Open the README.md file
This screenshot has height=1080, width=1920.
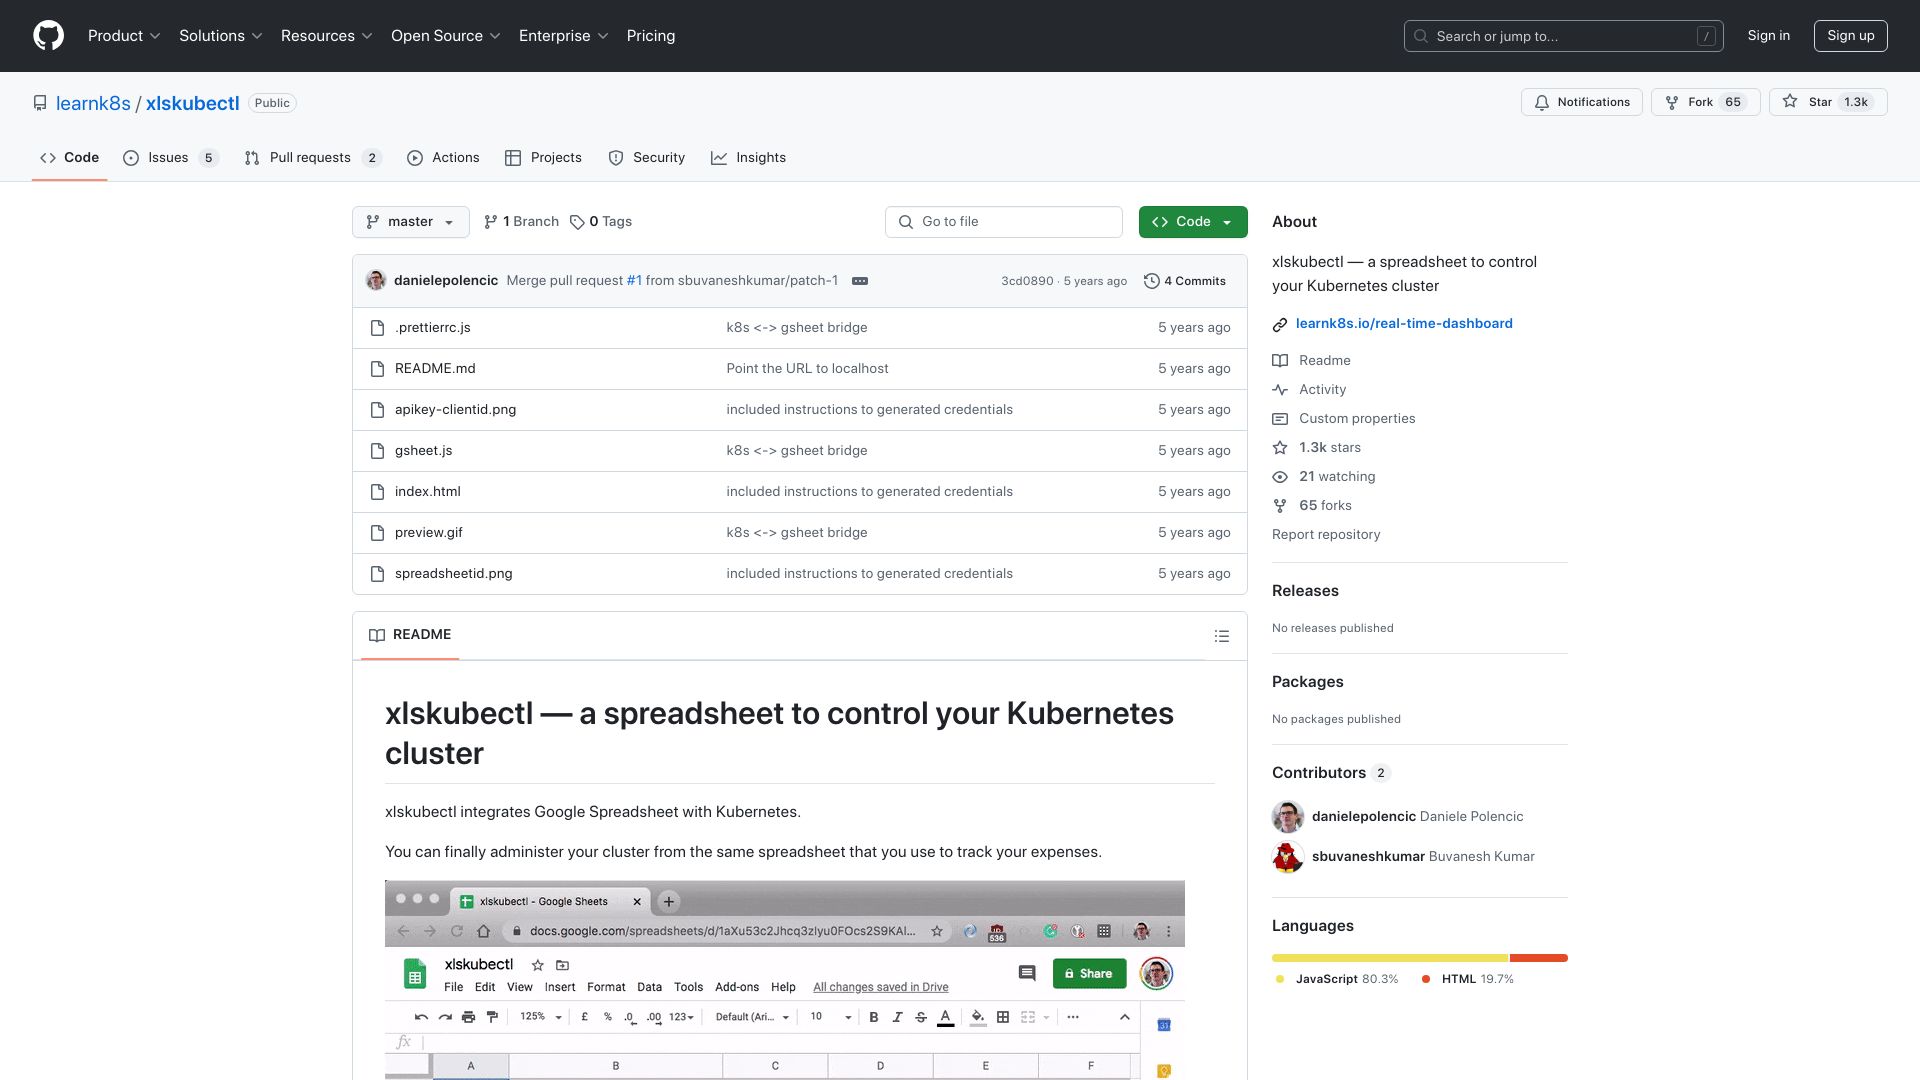pyautogui.click(x=435, y=369)
